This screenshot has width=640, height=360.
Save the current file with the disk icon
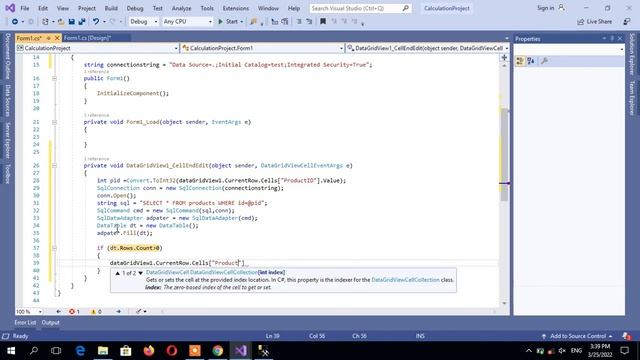point(71,22)
